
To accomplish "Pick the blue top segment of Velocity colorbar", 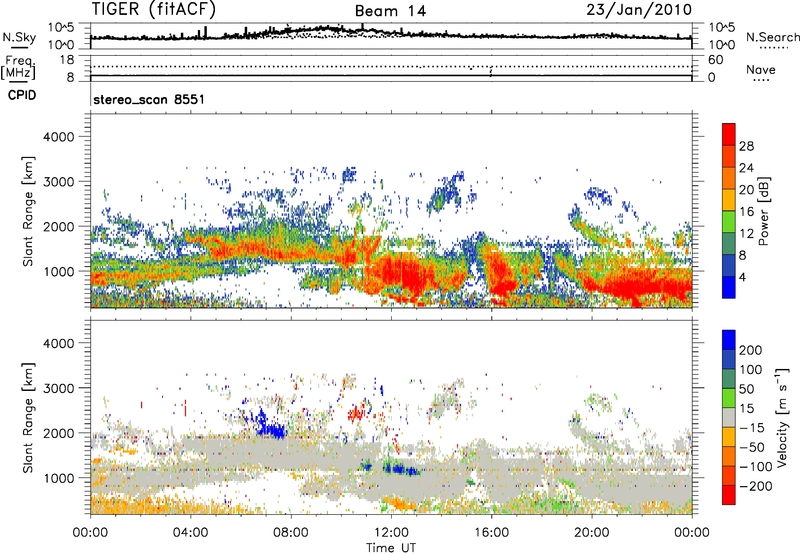I will click(729, 340).
